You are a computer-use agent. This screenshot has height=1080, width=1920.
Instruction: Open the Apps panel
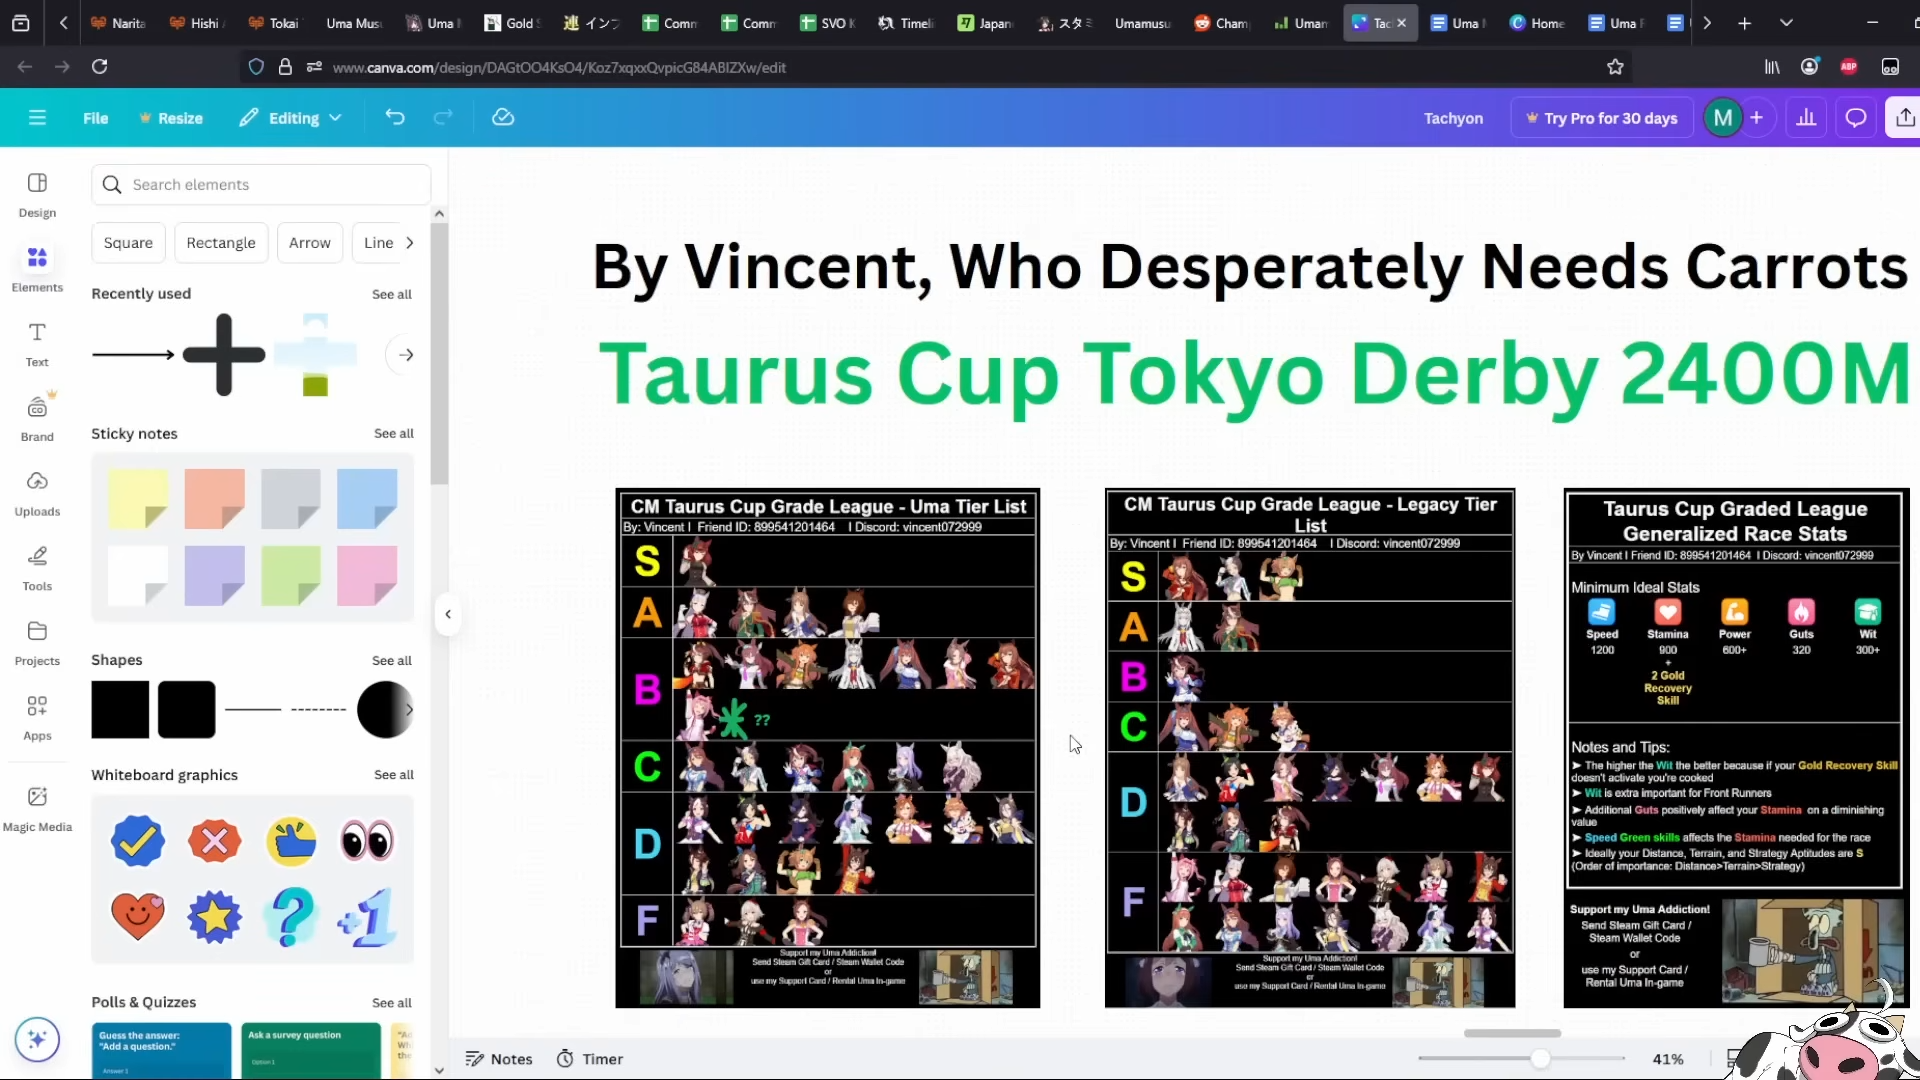pyautogui.click(x=37, y=717)
